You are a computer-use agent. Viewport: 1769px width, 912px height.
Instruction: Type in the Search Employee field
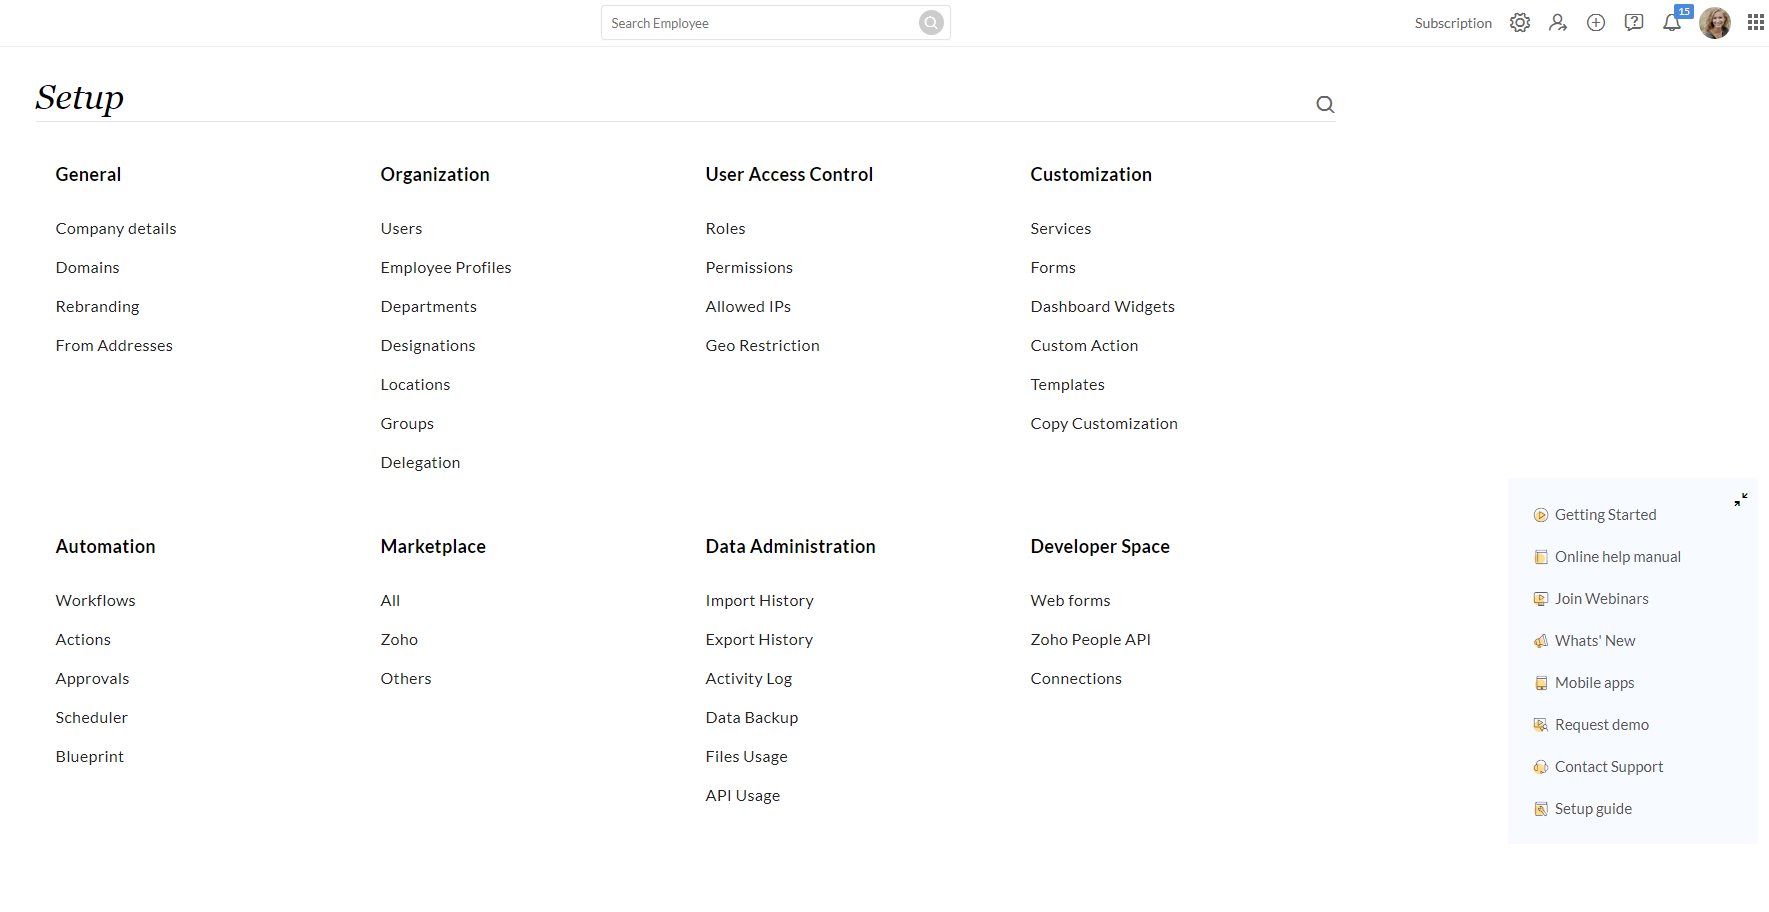coord(760,23)
